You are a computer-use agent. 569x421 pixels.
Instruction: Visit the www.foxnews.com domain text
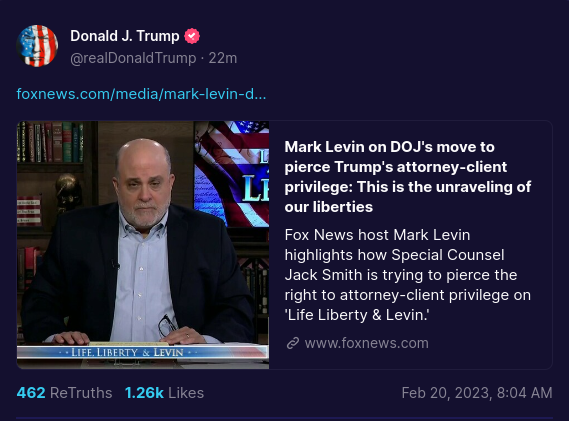pyautogui.click(x=367, y=343)
